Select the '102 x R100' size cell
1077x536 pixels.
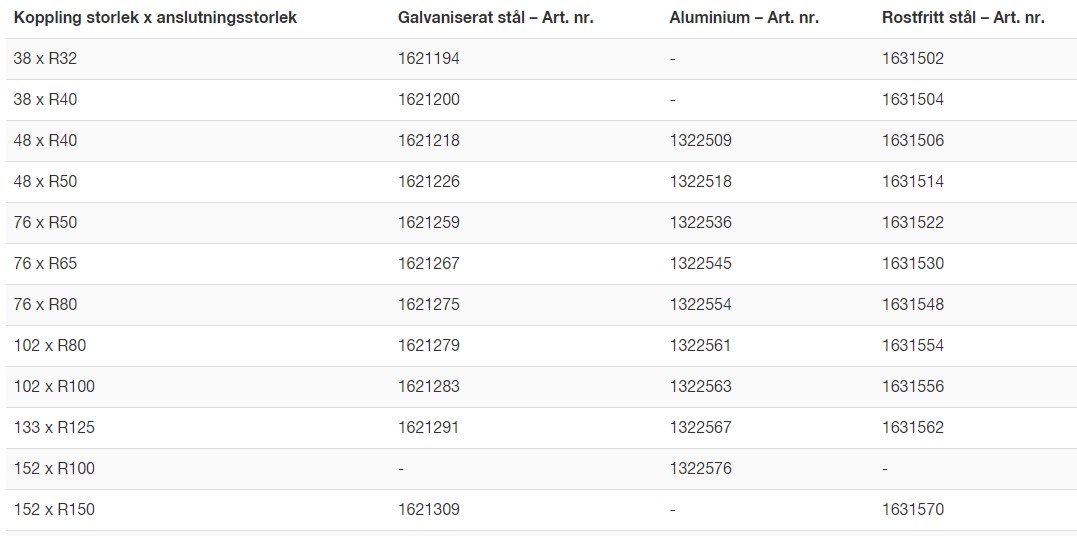click(54, 387)
